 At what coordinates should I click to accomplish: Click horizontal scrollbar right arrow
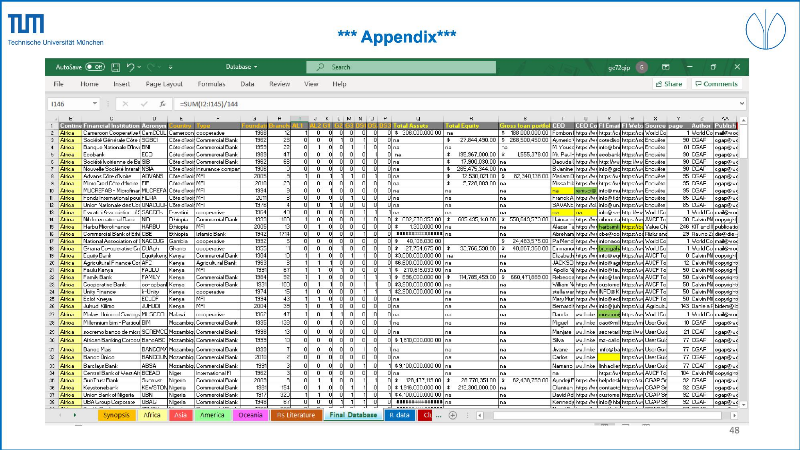[x=734, y=415]
